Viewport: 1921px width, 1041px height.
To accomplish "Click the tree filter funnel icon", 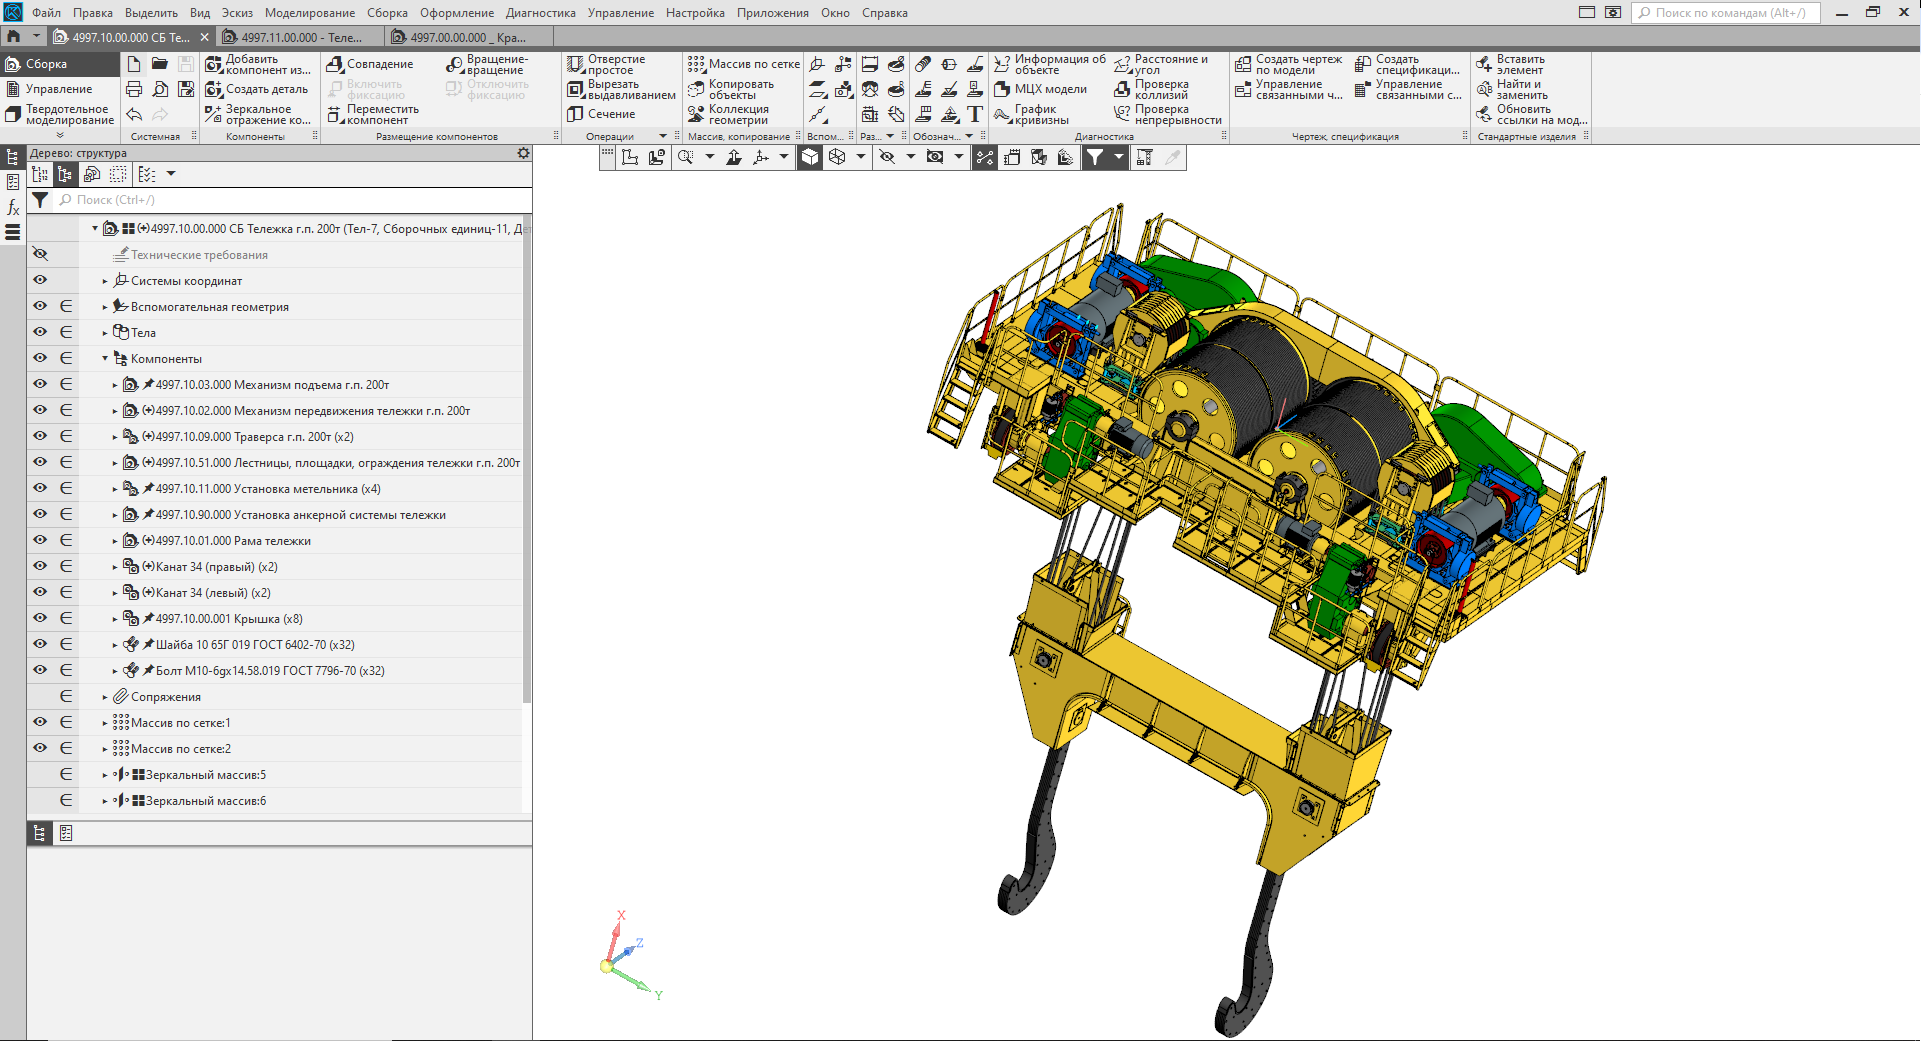I will click(40, 200).
